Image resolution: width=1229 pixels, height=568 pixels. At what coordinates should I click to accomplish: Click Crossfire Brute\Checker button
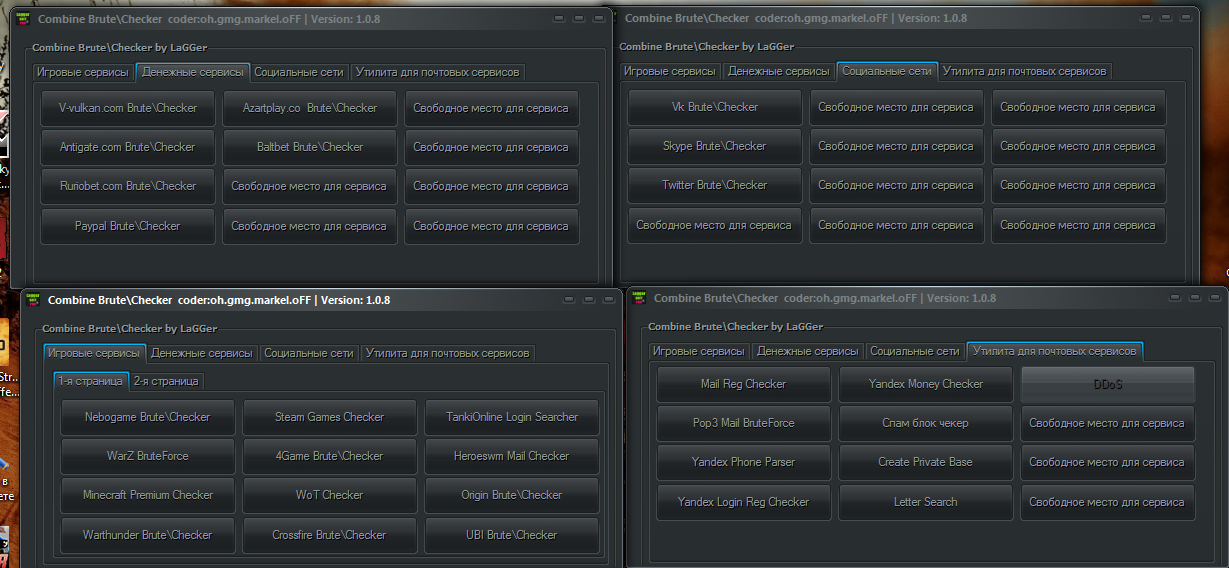[x=330, y=535]
